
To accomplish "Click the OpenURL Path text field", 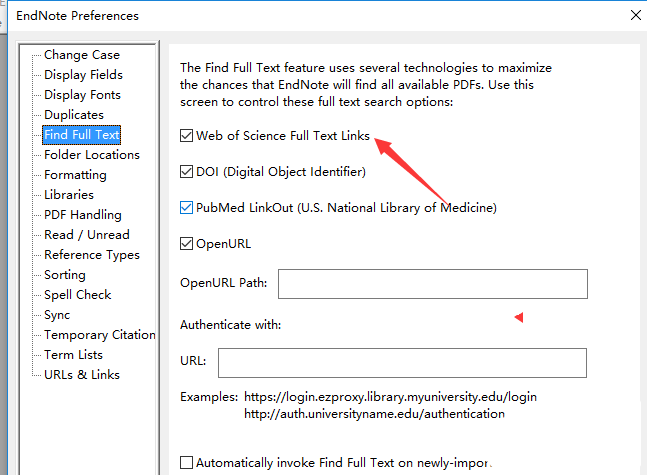I will 432,284.
